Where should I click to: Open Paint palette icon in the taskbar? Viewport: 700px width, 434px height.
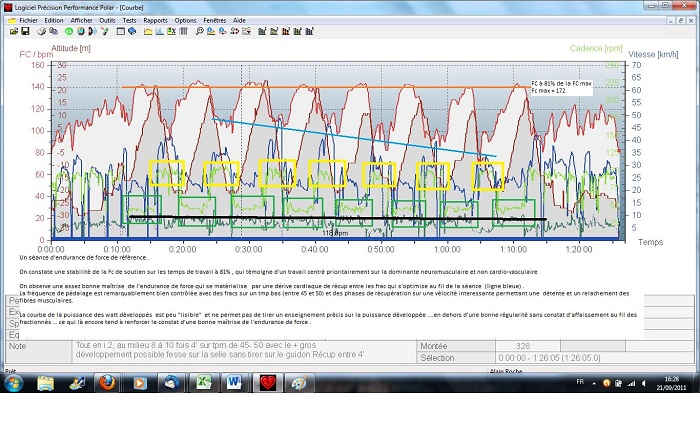pyautogui.click(x=300, y=383)
